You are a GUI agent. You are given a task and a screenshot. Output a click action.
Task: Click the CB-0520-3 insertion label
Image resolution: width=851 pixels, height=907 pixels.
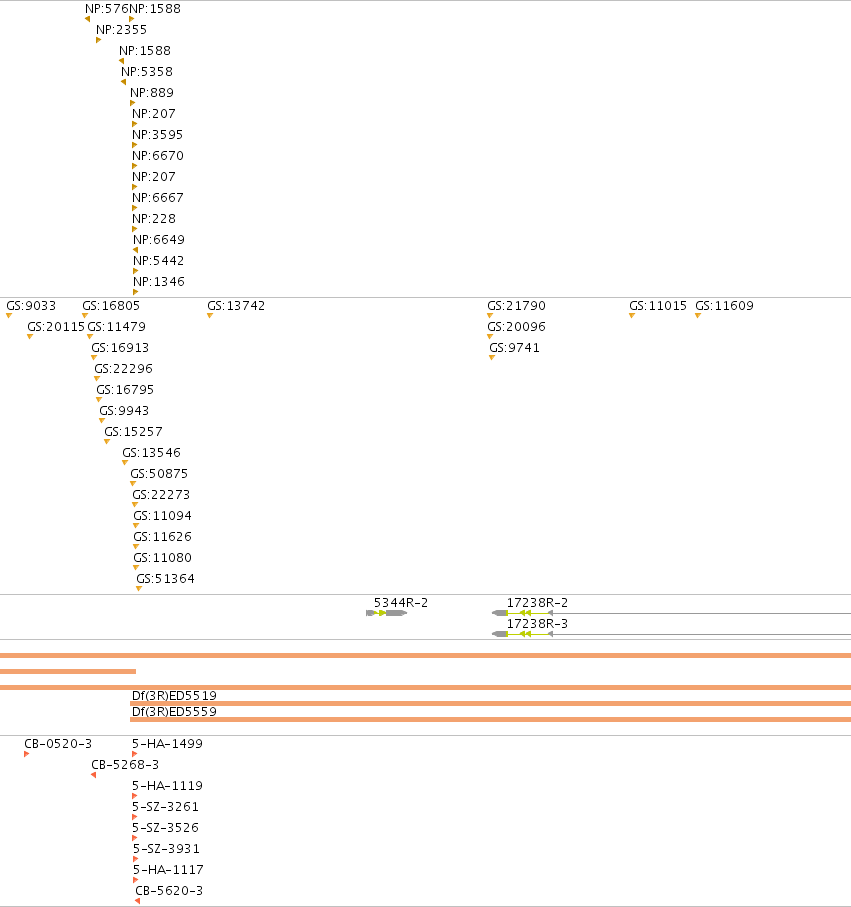click(x=58, y=744)
